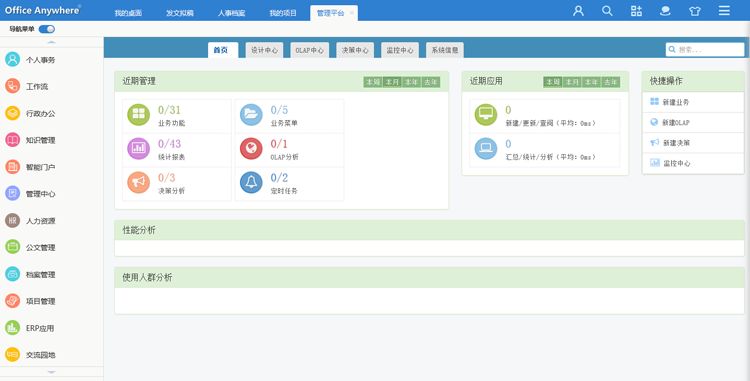Select 去年 filter in 近期应用 panel
The width and height of the screenshot is (750, 381).
click(610, 82)
